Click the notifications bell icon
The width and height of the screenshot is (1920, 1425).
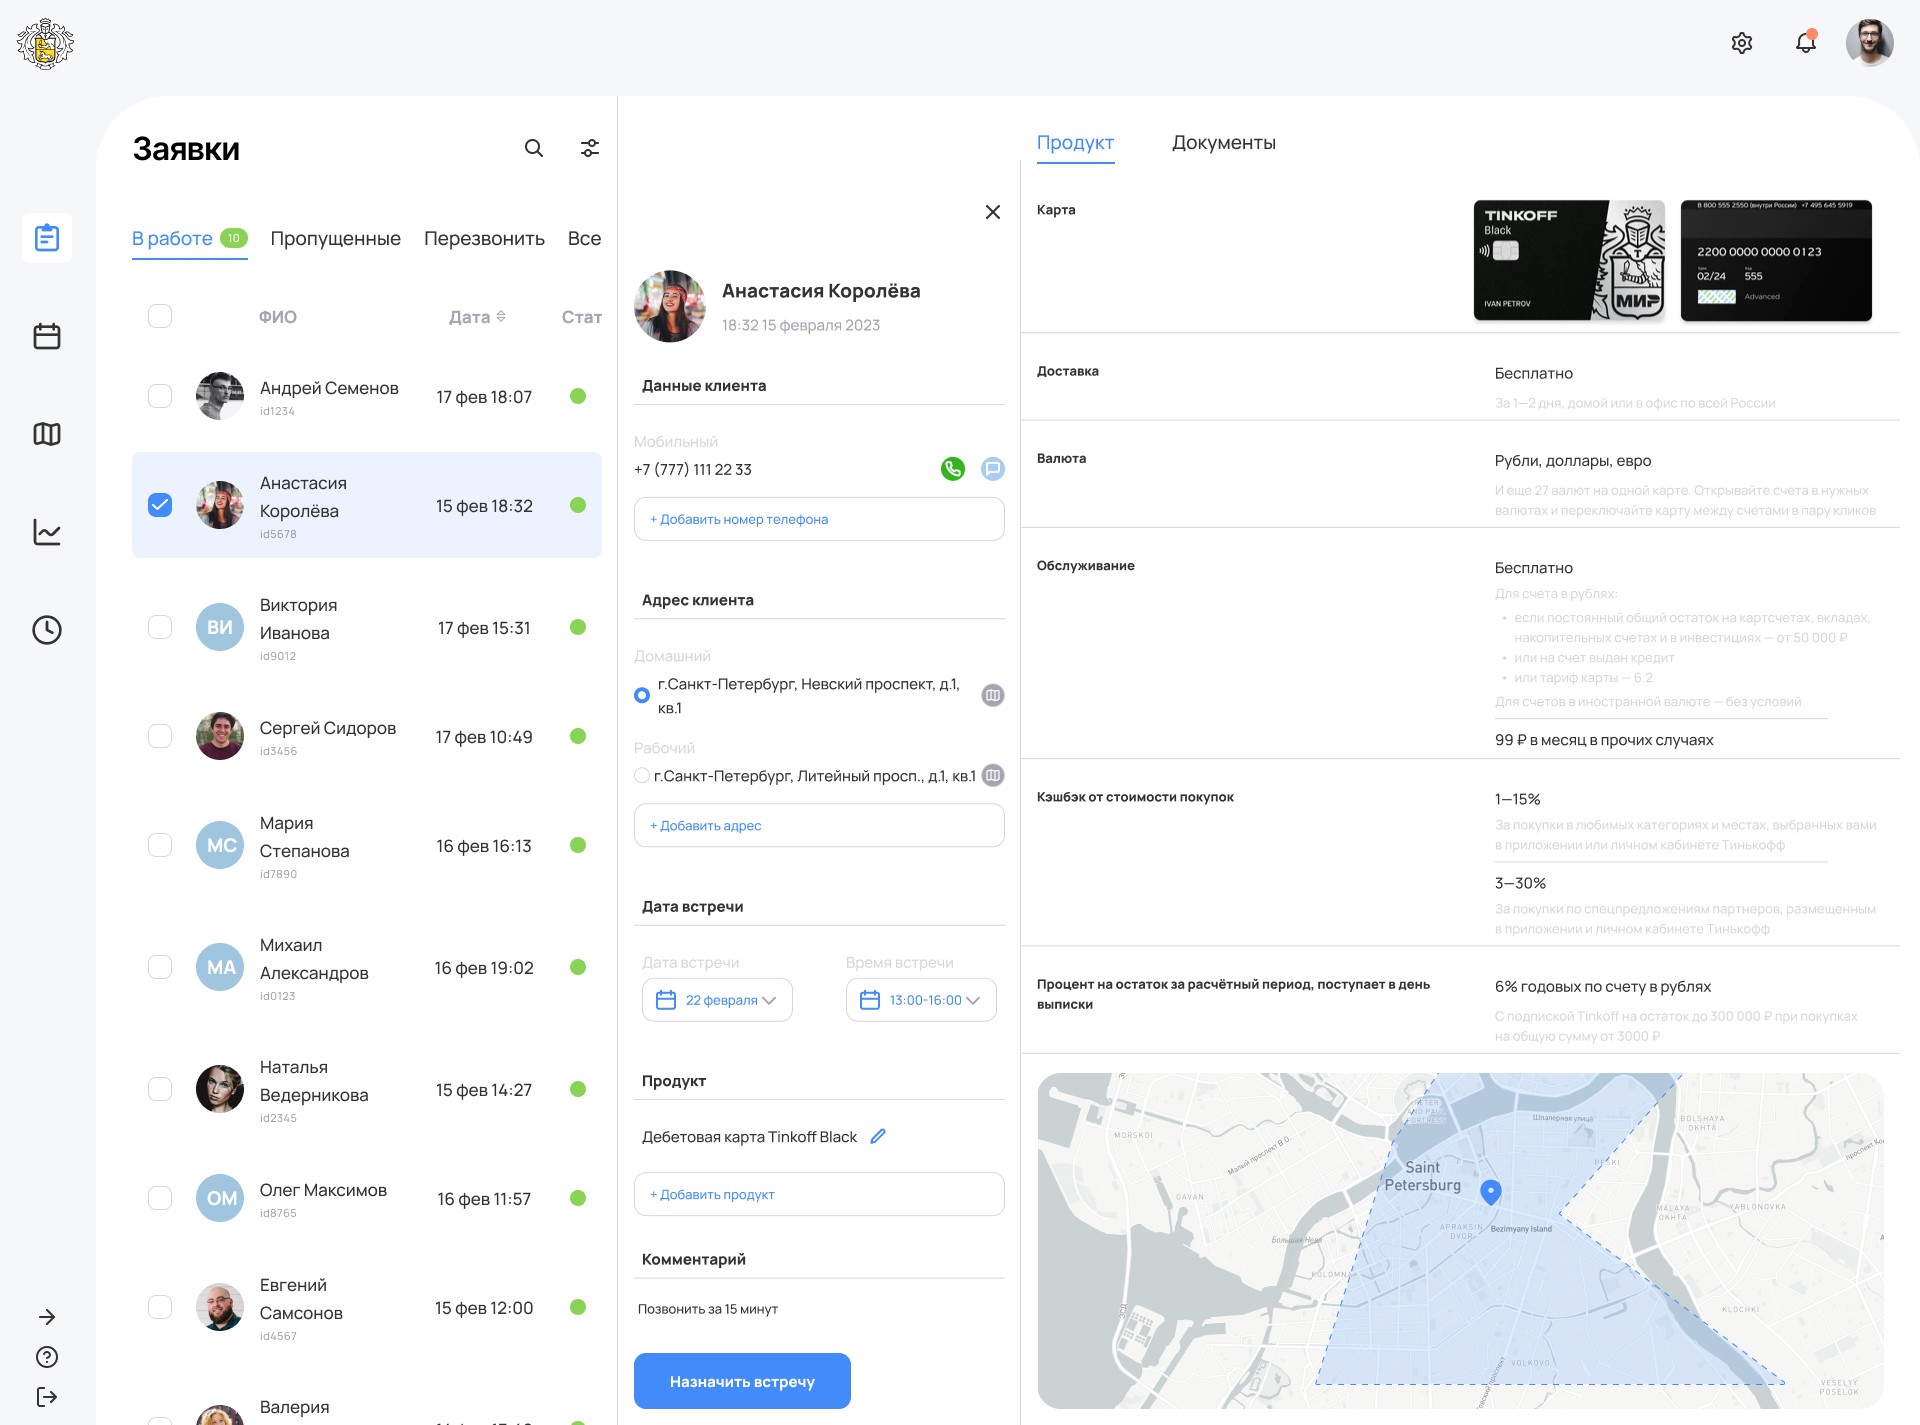pyautogui.click(x=1805, y=43)
